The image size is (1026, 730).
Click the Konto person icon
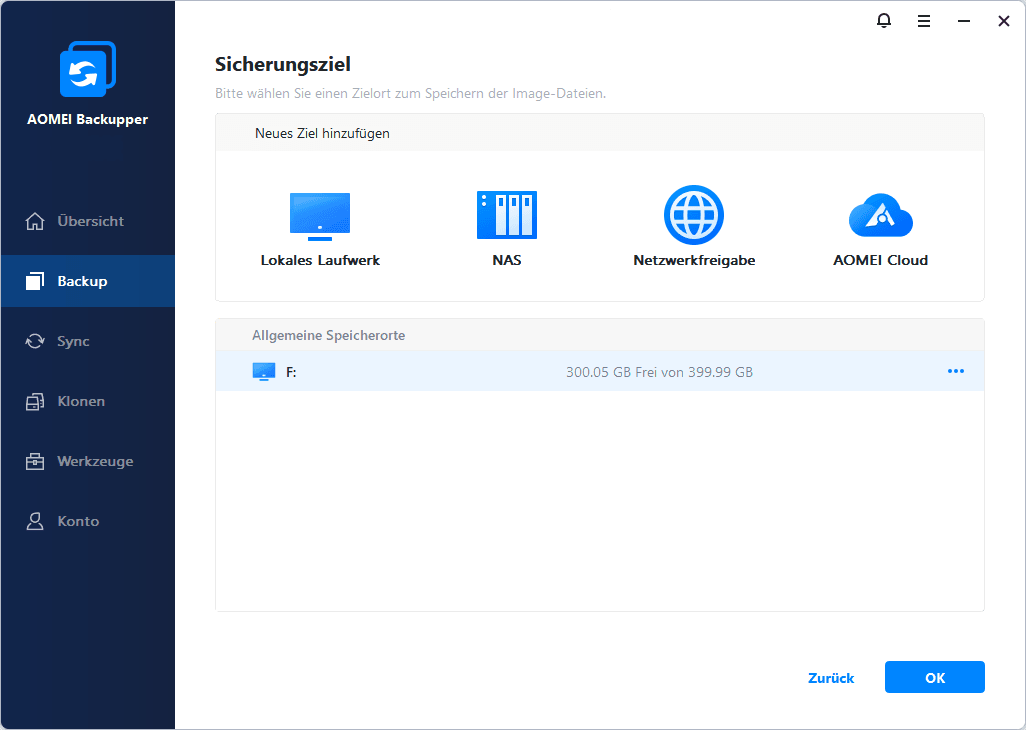[35, 521]
